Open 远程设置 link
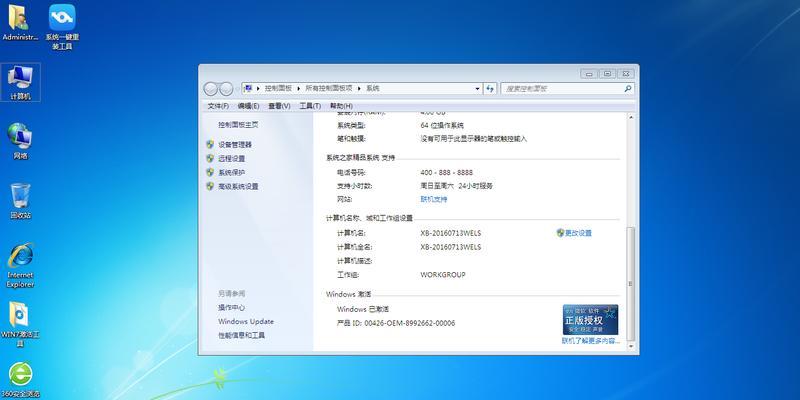The image size is (800, 400). coord(232,159)
